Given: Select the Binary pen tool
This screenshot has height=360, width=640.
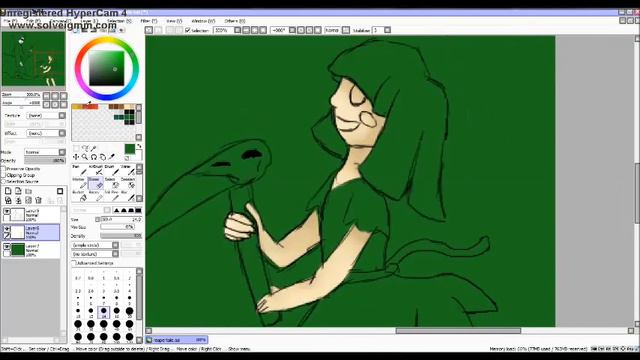Looking at the screenshot, I should click(x=96, y=196).
